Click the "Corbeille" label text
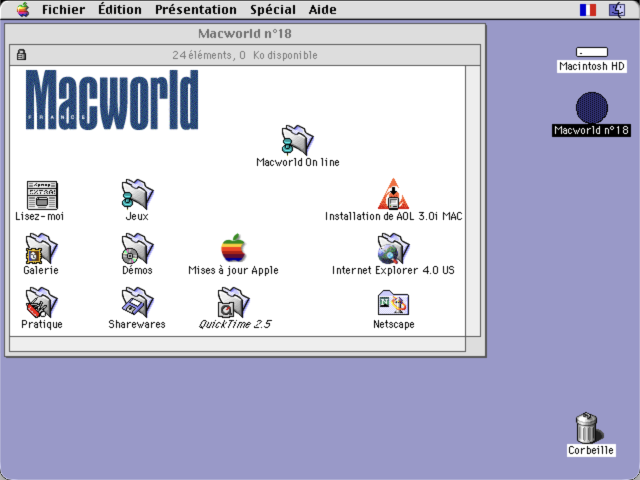The image size is (640, 480). 591,450
